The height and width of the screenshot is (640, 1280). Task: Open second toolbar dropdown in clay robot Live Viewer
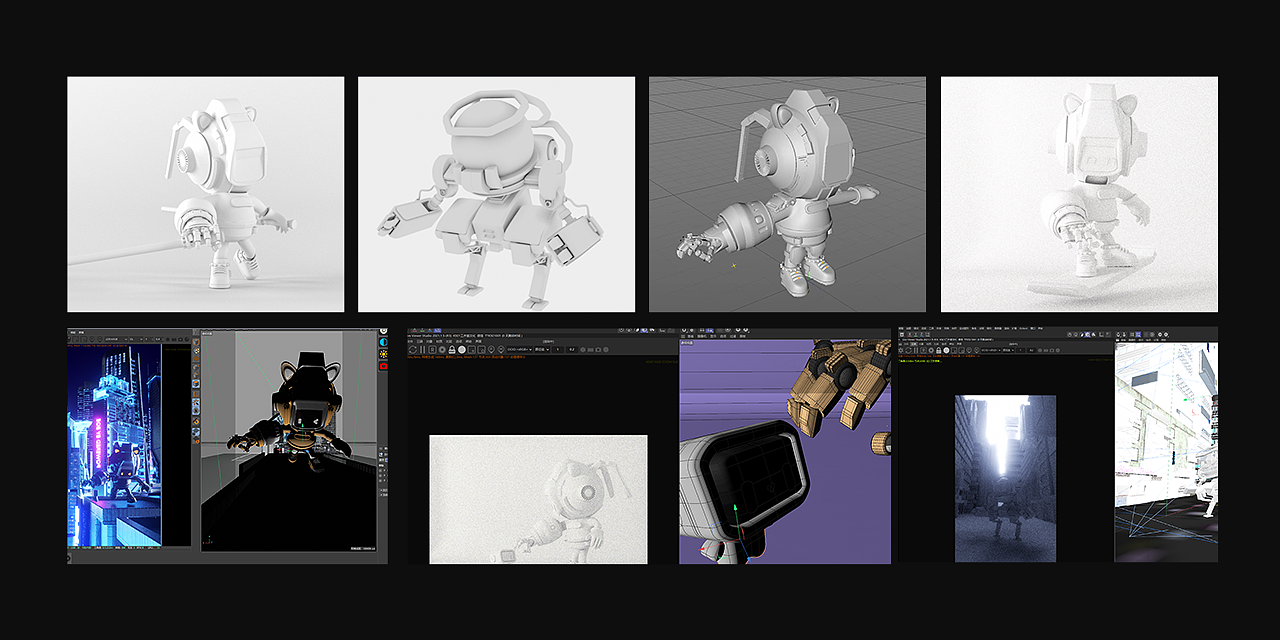pos(542,350)
